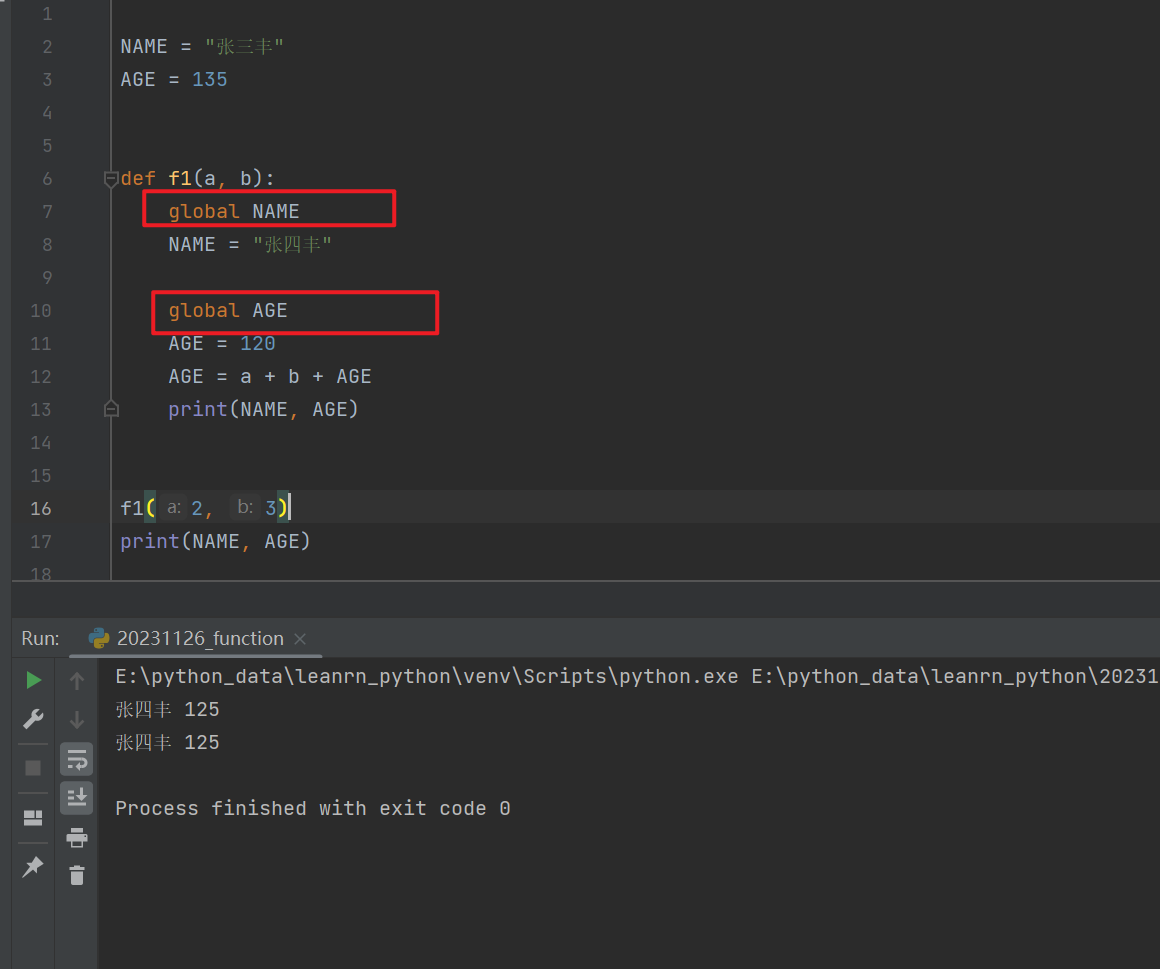Select the 20231126_function run tab
This screenshot has width=1160, height=969.
(x=199, y=638)
